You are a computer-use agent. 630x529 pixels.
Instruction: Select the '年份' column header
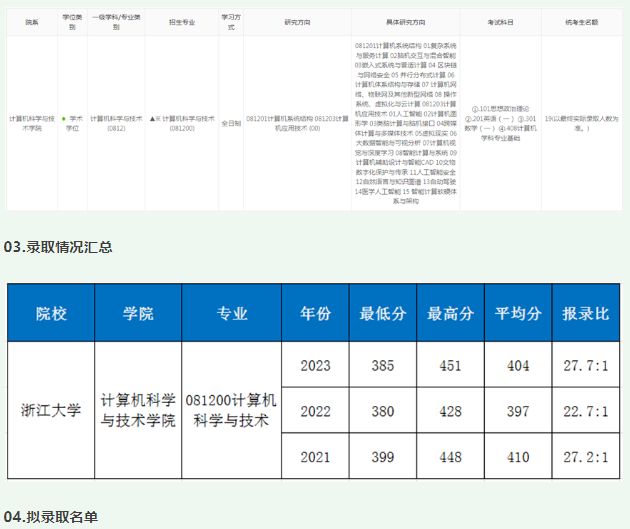pyautogui.click(x=315, y=313)
